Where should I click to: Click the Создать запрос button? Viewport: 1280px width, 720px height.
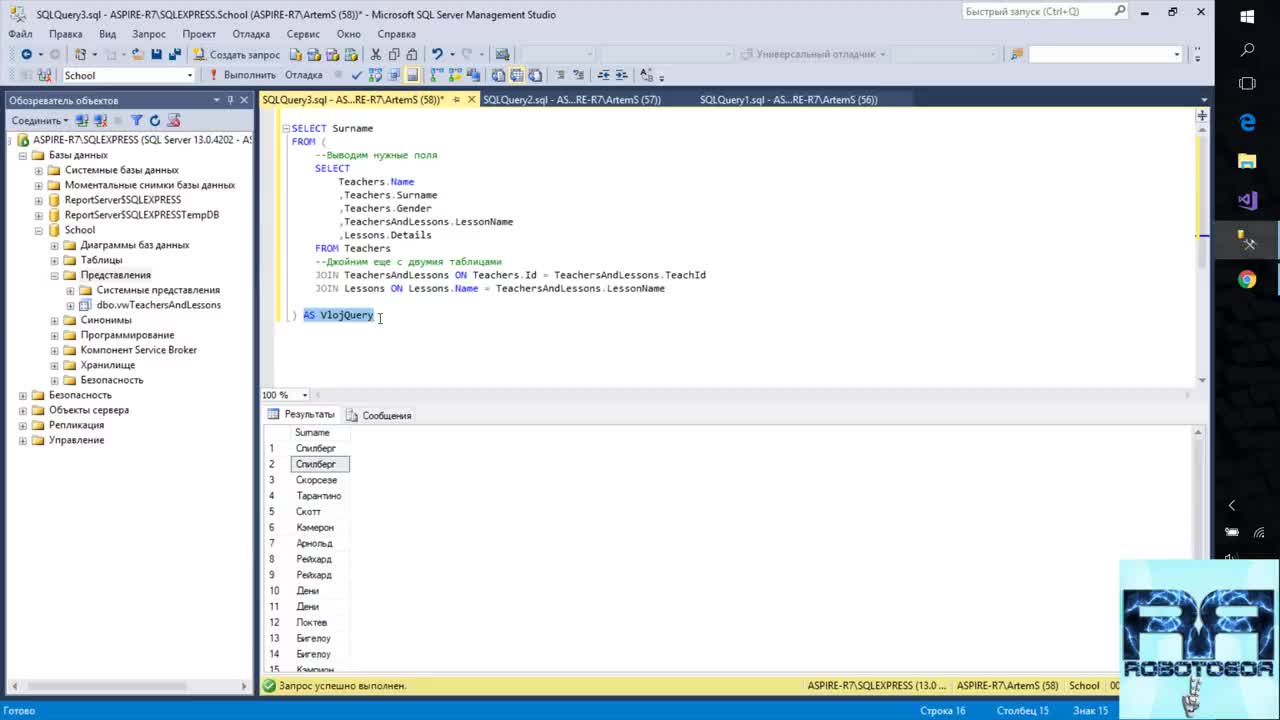[237, 54]
